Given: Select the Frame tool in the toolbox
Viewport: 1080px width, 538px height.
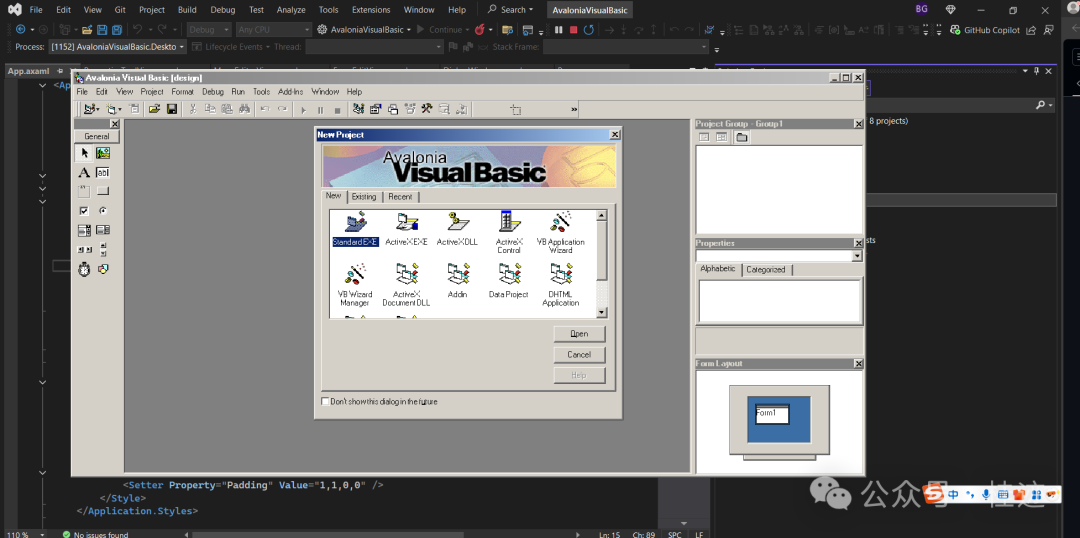Looking at the screenshot, I should click(85, 192).
